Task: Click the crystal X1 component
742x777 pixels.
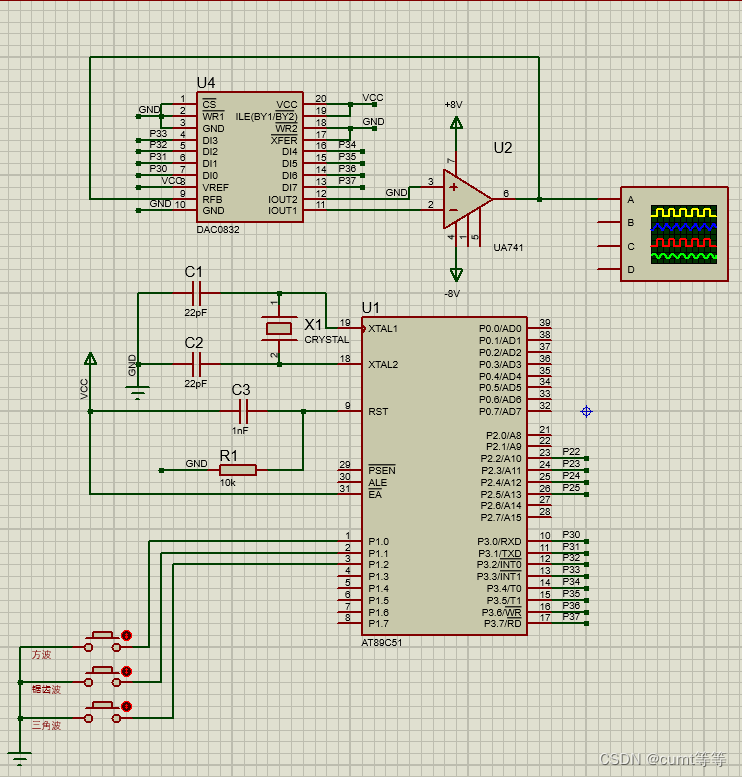Action: pyautogui.click(x=278, y=328)
